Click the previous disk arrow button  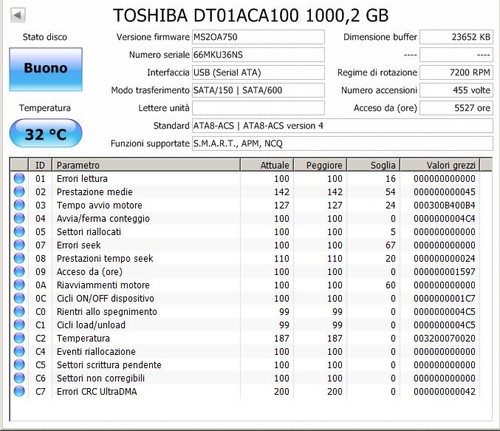point(18,15)
